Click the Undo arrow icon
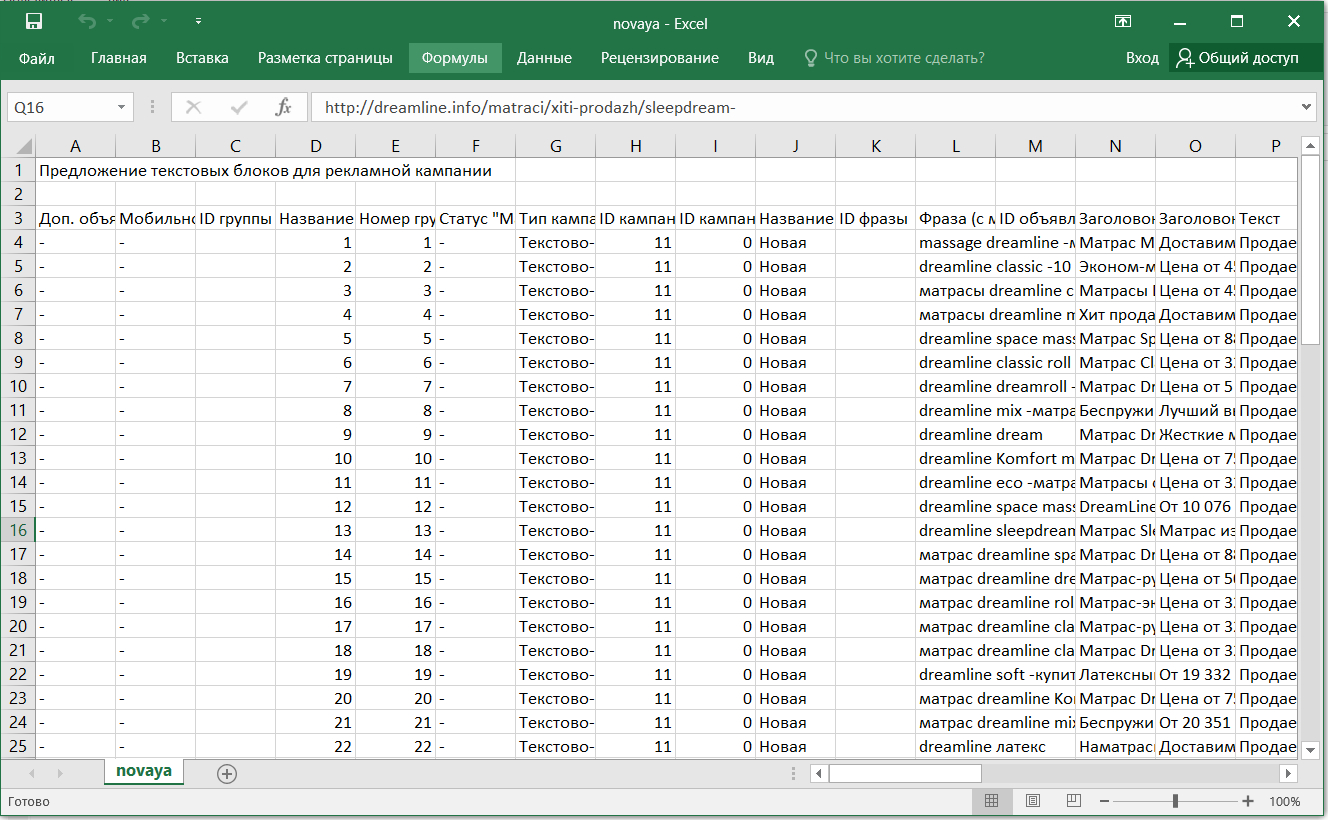1328x820 pixels. [87, 21]
